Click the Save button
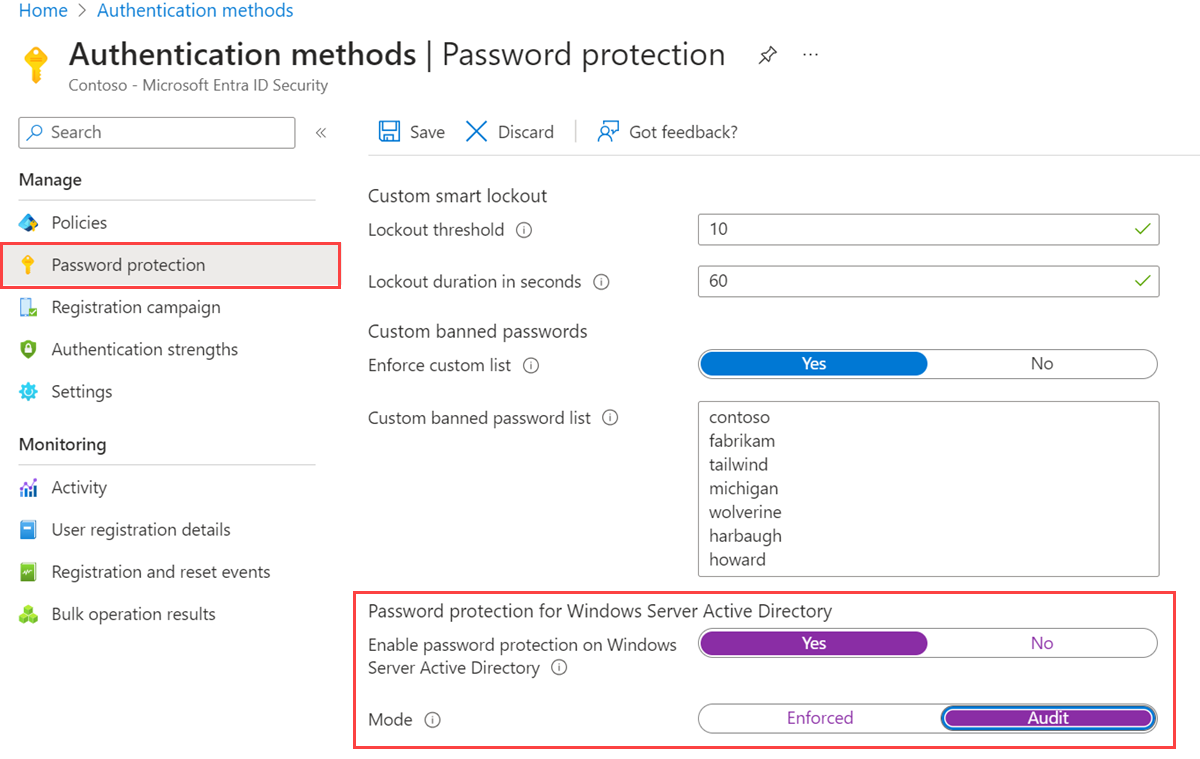This screenshot has height=759, width=1200. tap(410, 131)
